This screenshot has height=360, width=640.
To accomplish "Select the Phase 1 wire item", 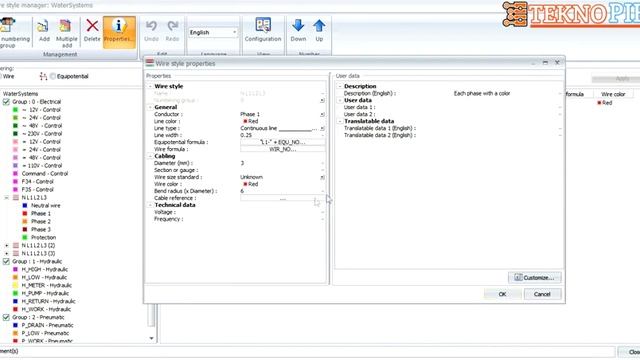I will 41,213.
